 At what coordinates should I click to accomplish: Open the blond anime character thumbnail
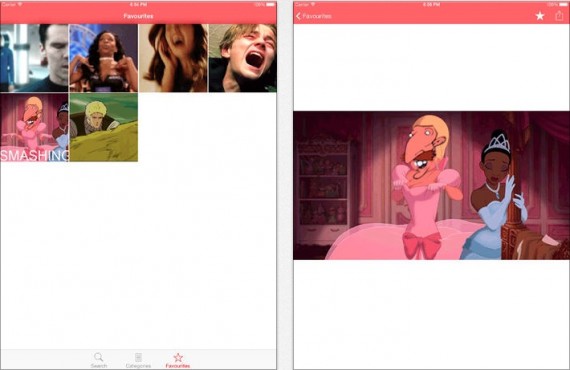pos(104,127)
